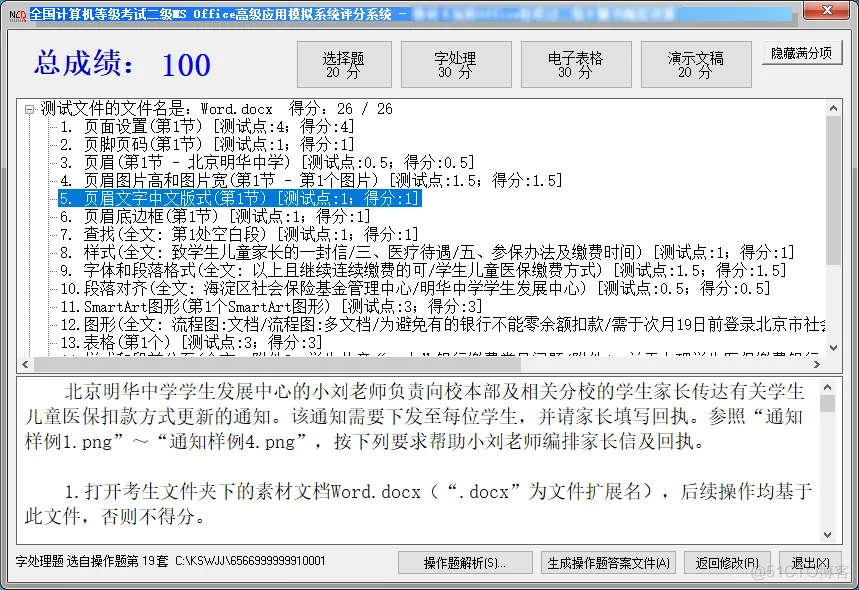Click the total score value 100

[186, 65]
